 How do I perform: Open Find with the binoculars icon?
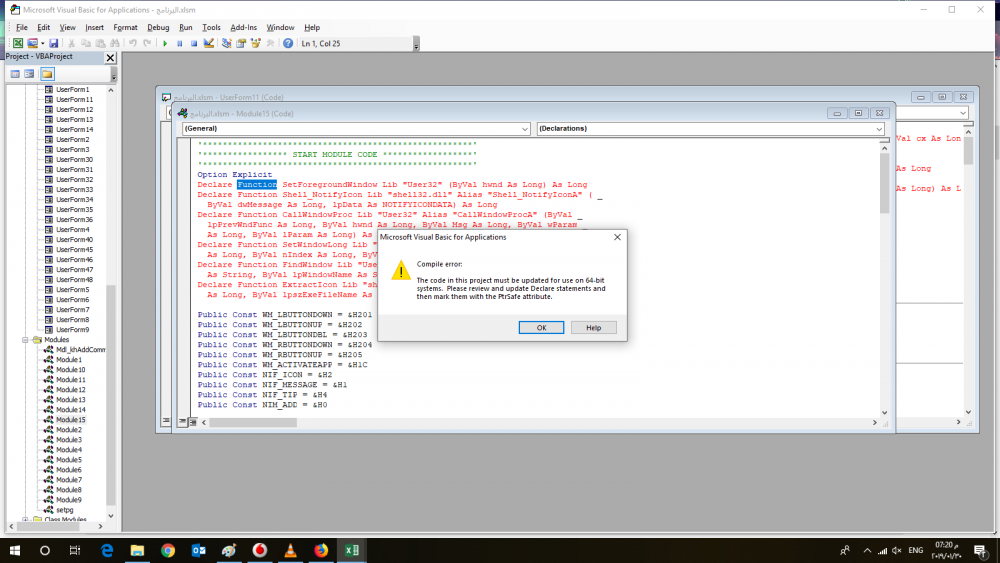click(x=115, y=43)
